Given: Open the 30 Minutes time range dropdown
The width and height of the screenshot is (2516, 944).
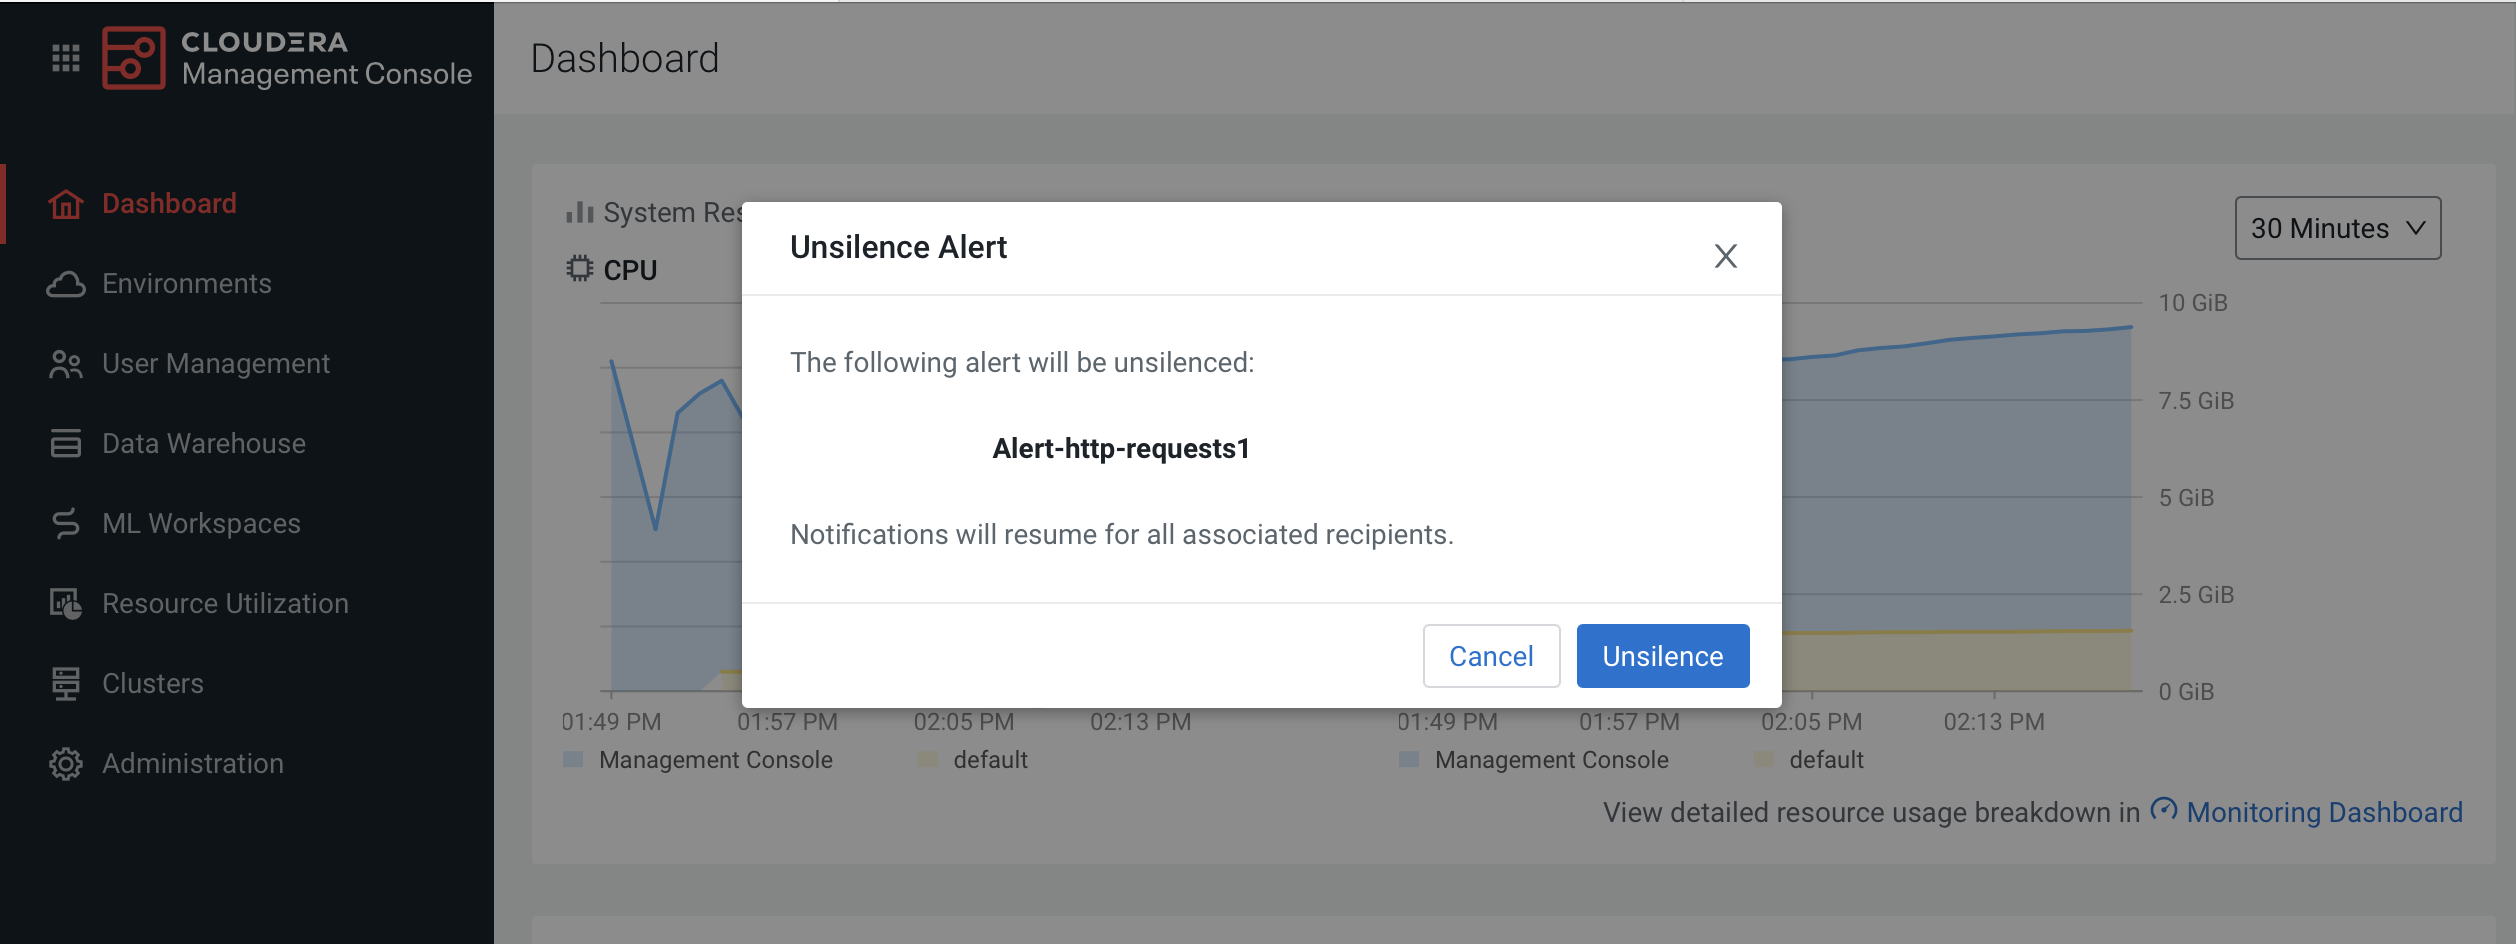Looking at the screenshot, I should 2337,228.
